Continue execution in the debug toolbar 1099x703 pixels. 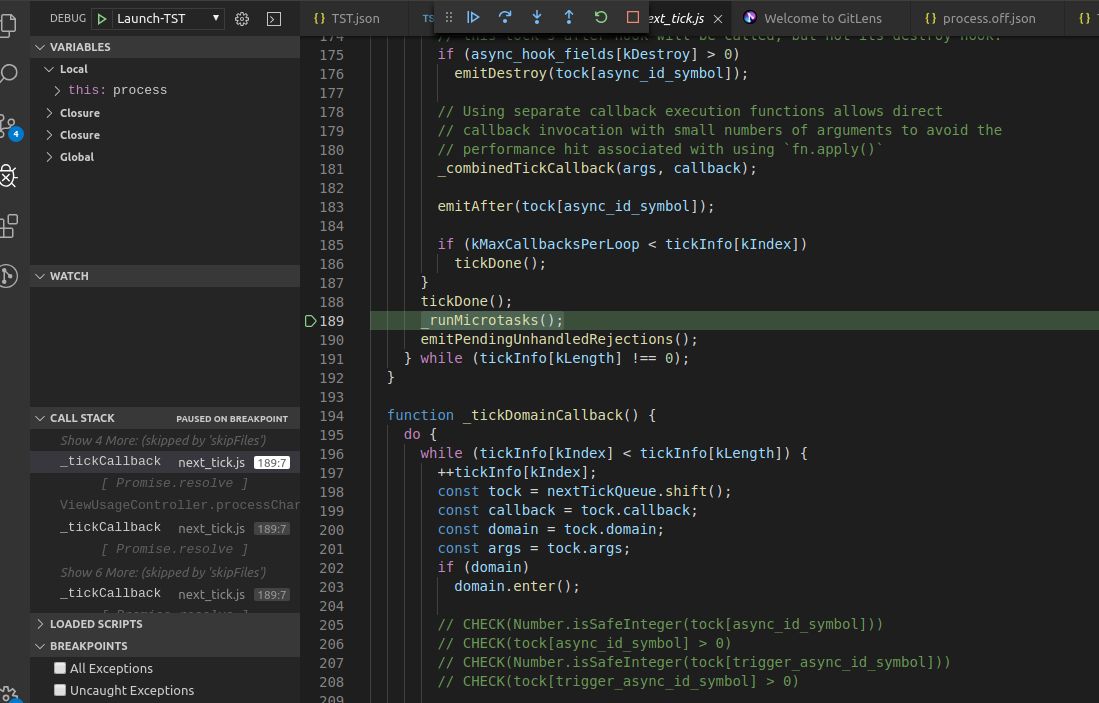point(473,17)
